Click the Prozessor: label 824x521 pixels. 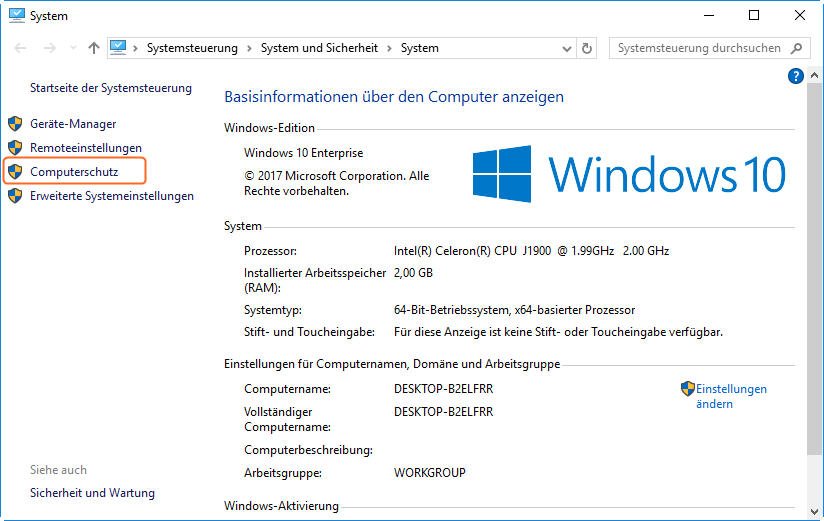pos(270,251)
